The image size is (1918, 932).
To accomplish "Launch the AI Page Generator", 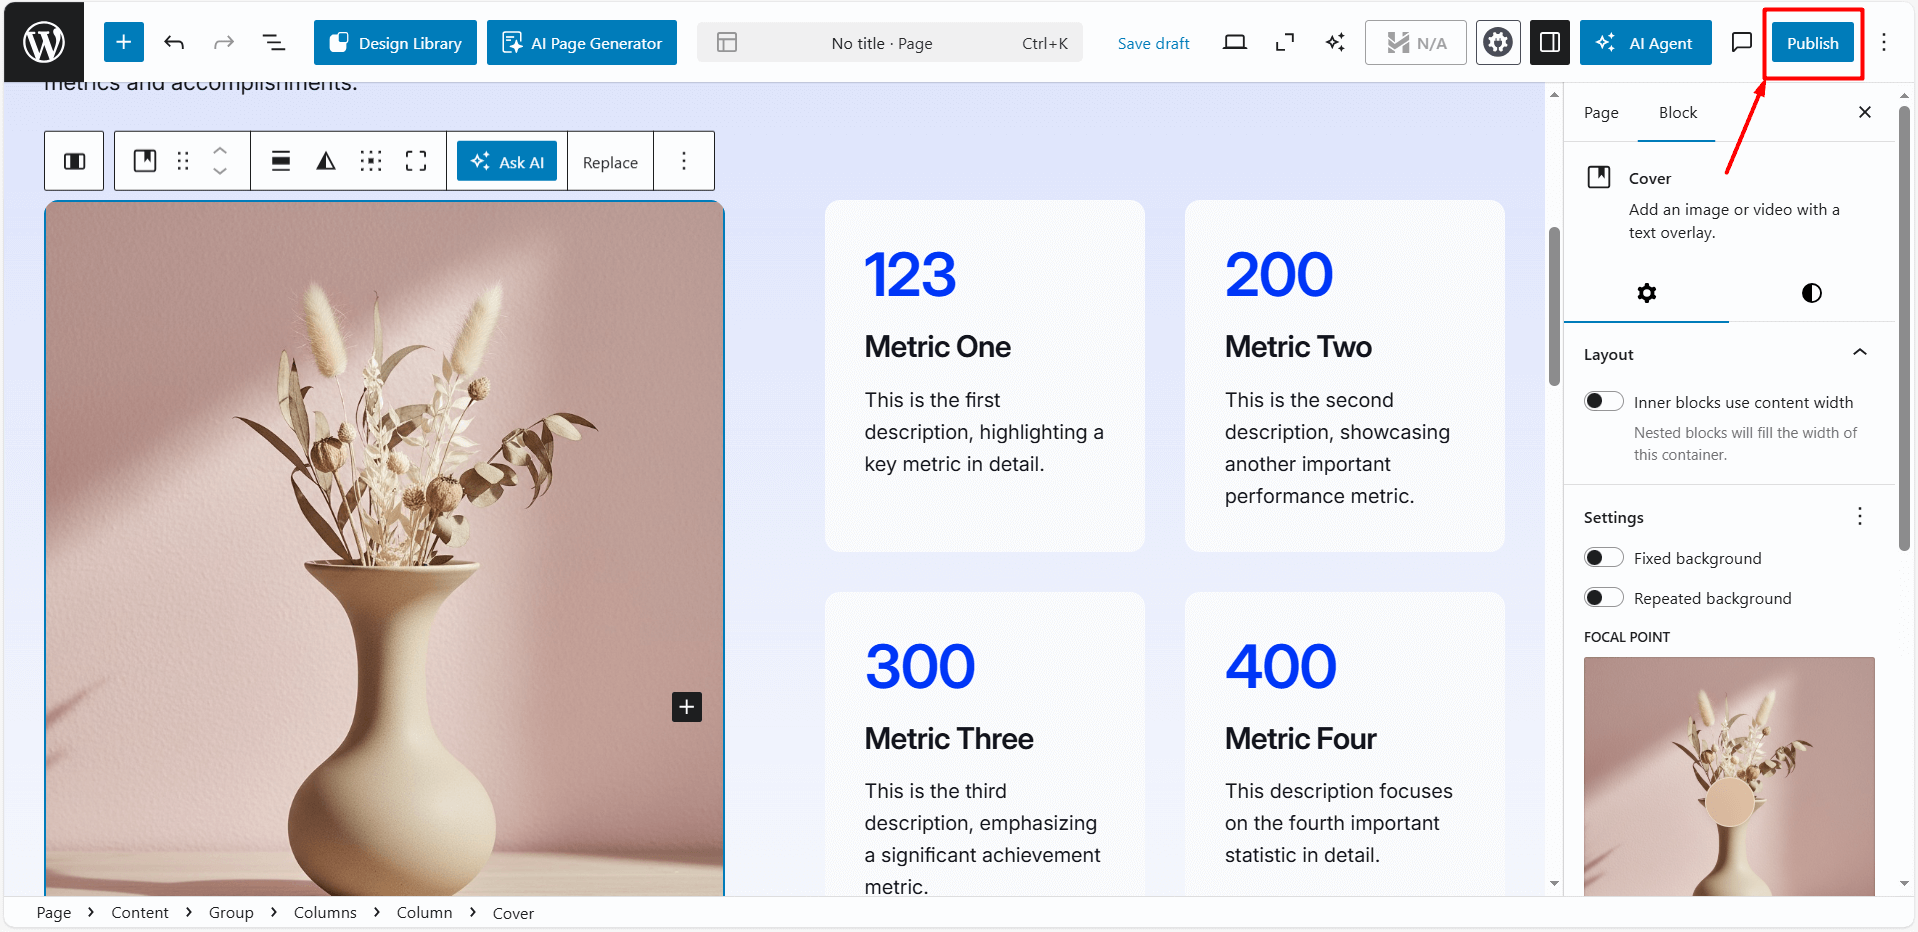I will (x=581, y=42).
